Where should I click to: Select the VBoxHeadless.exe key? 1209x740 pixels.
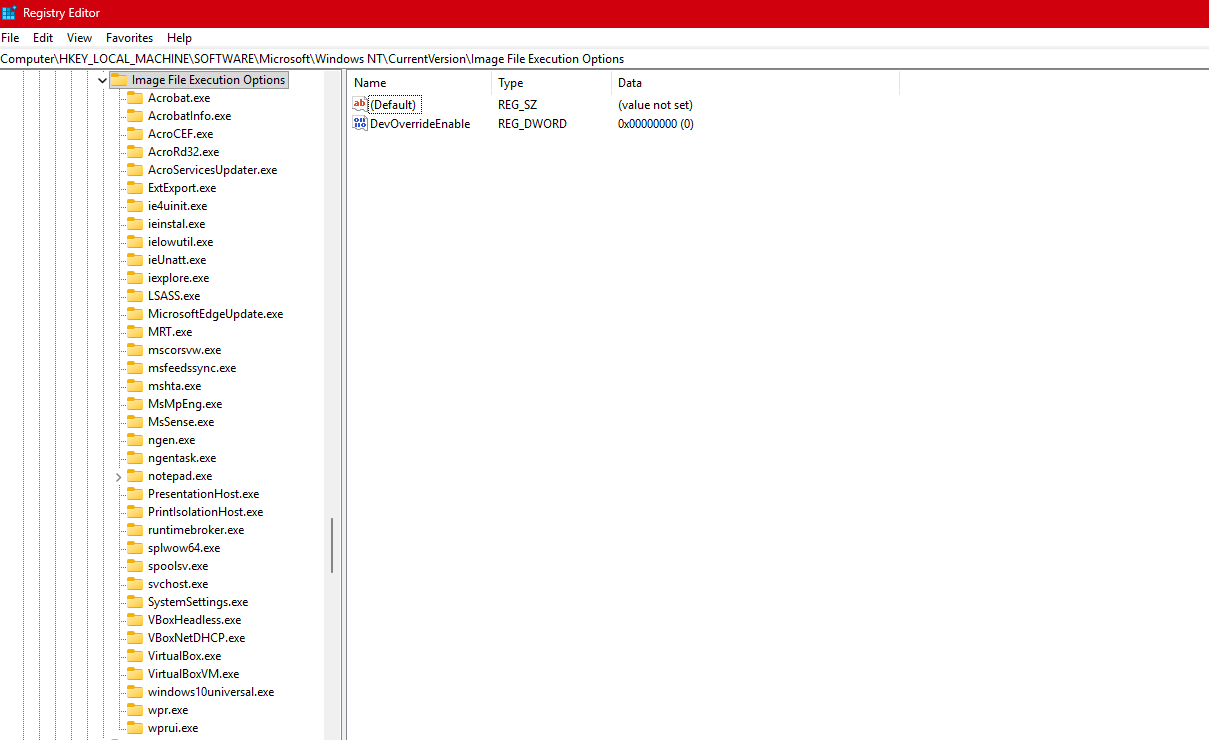coord(194,620)
